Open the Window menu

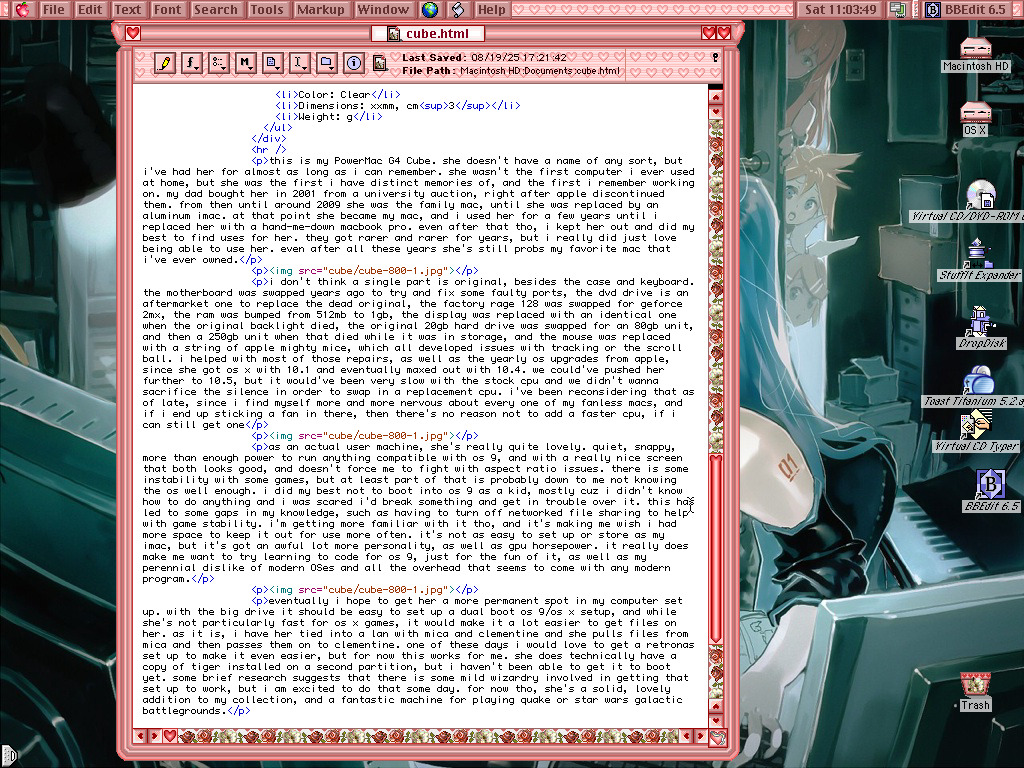(383, 10)
